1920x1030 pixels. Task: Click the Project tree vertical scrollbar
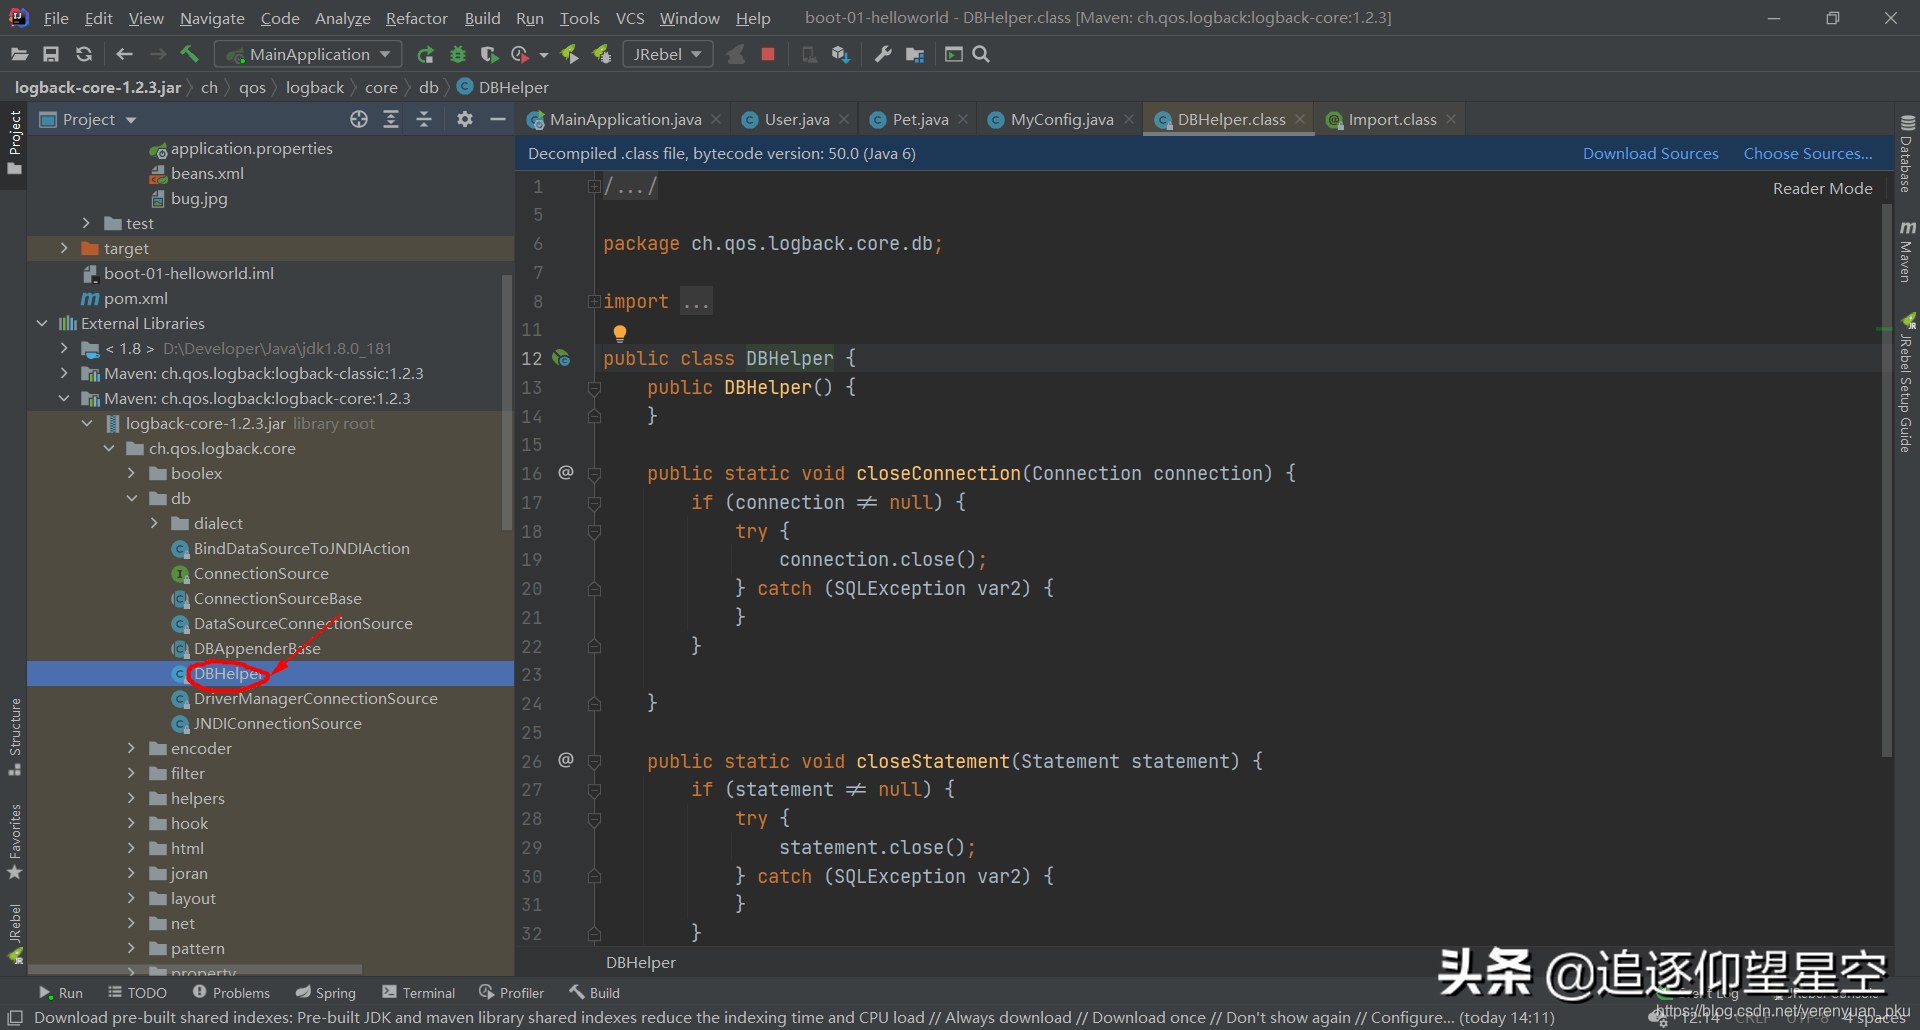tap(506, 400)
